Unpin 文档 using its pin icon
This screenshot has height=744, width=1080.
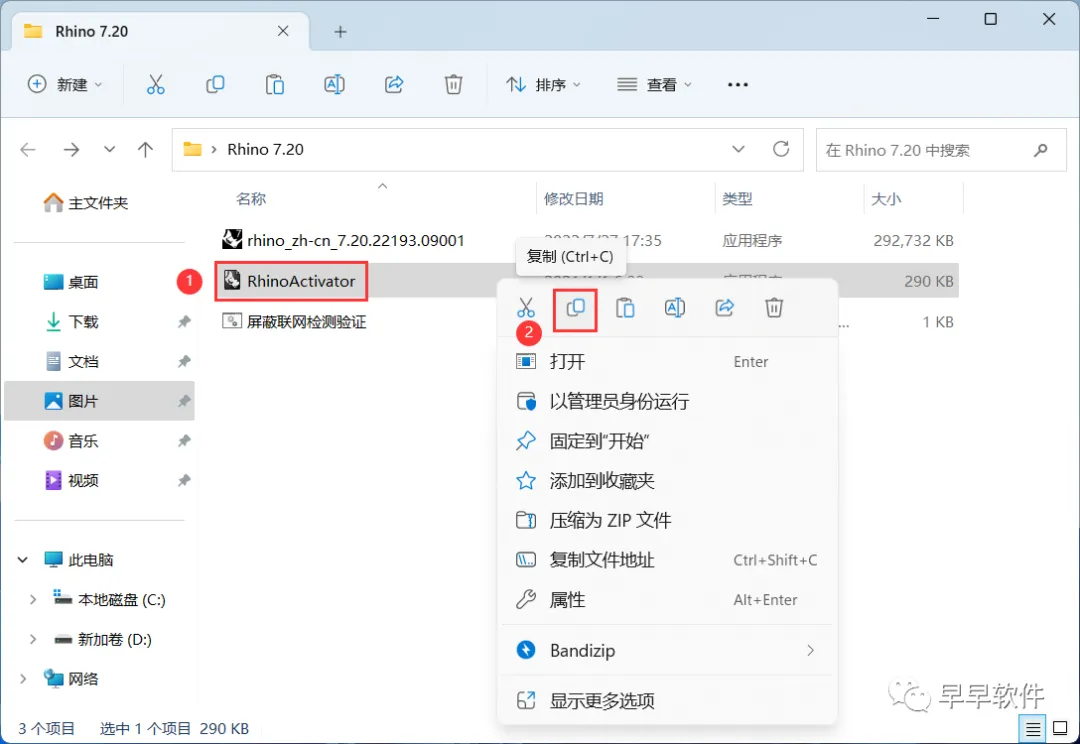(184, 362)
